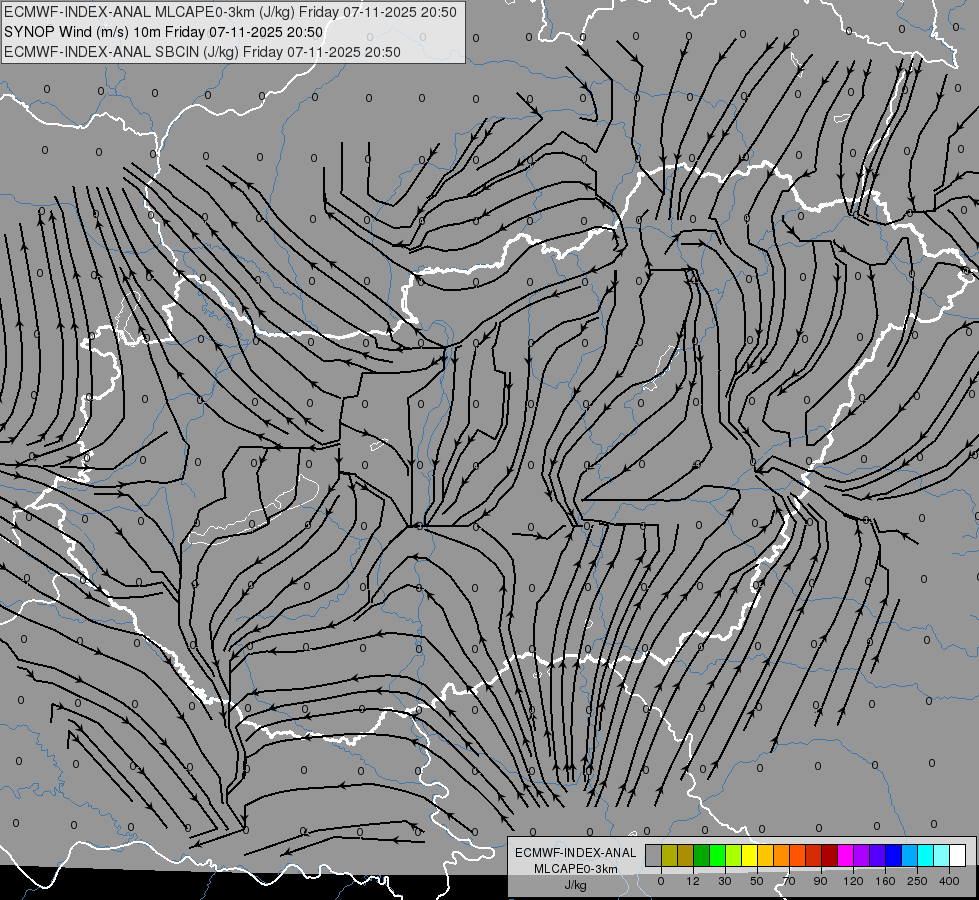Click the legend value 12
979x900 pixels.
[693, 881]
